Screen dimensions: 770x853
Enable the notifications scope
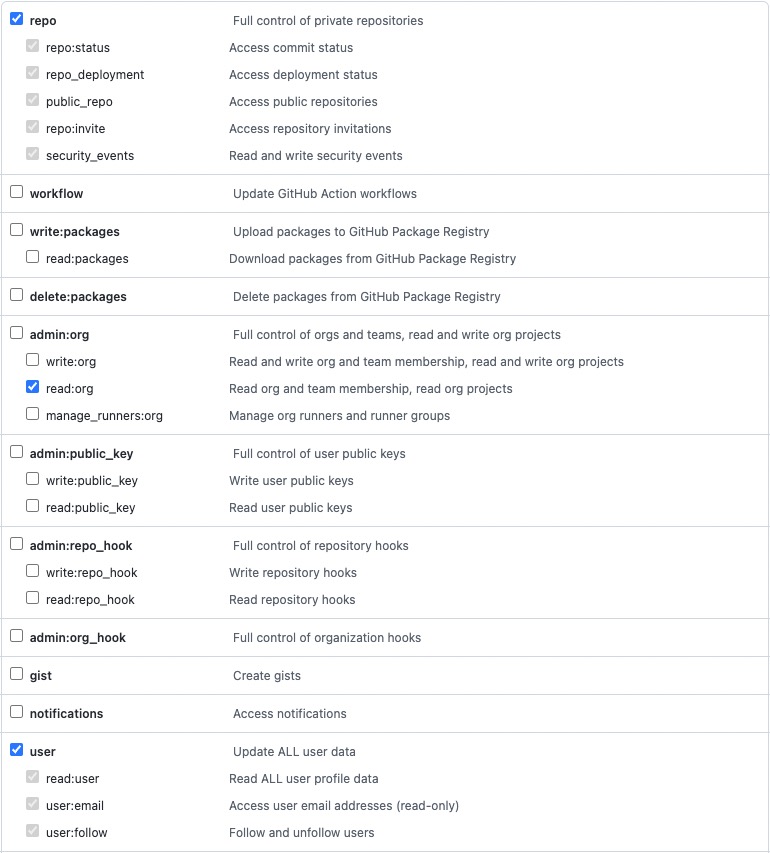click(x=16, y=712)
